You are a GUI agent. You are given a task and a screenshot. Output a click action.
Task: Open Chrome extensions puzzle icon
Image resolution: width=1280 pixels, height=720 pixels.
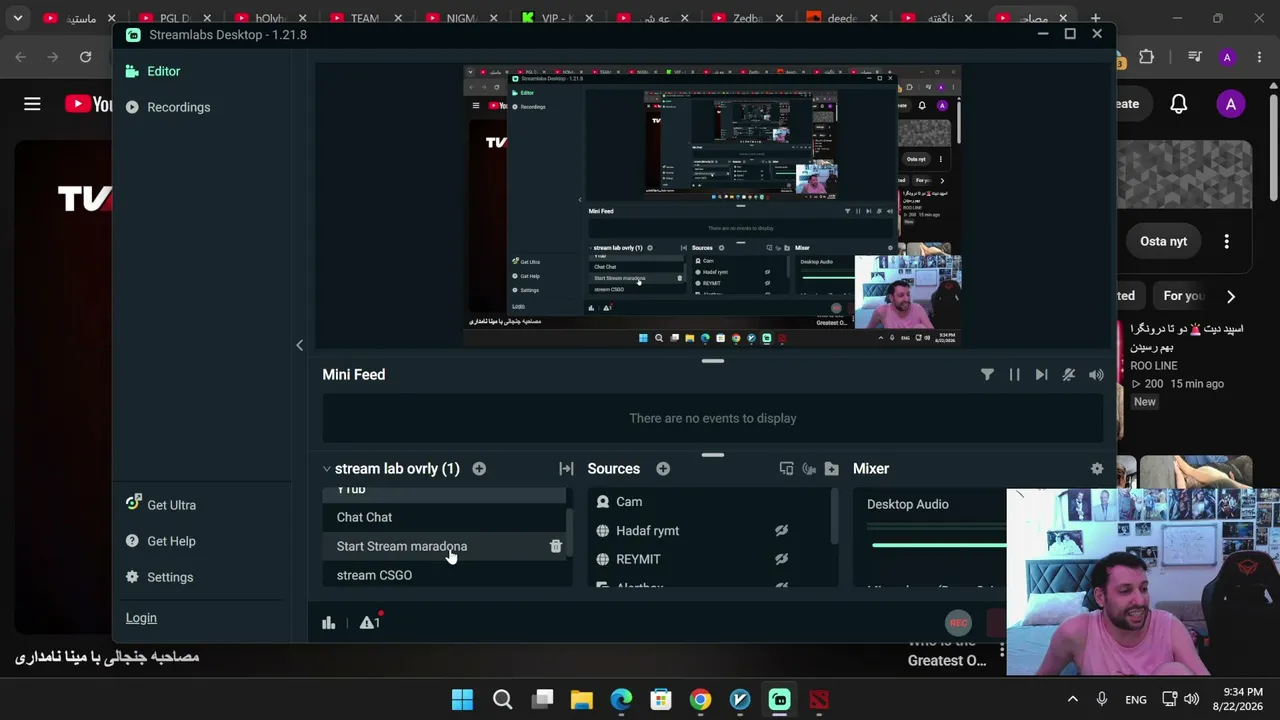(1146, 57)
